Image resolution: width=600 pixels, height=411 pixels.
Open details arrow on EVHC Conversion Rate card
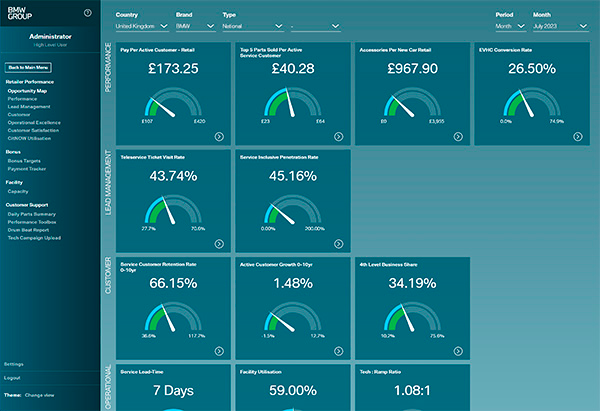pyautogui.click(x=578, y=137)
